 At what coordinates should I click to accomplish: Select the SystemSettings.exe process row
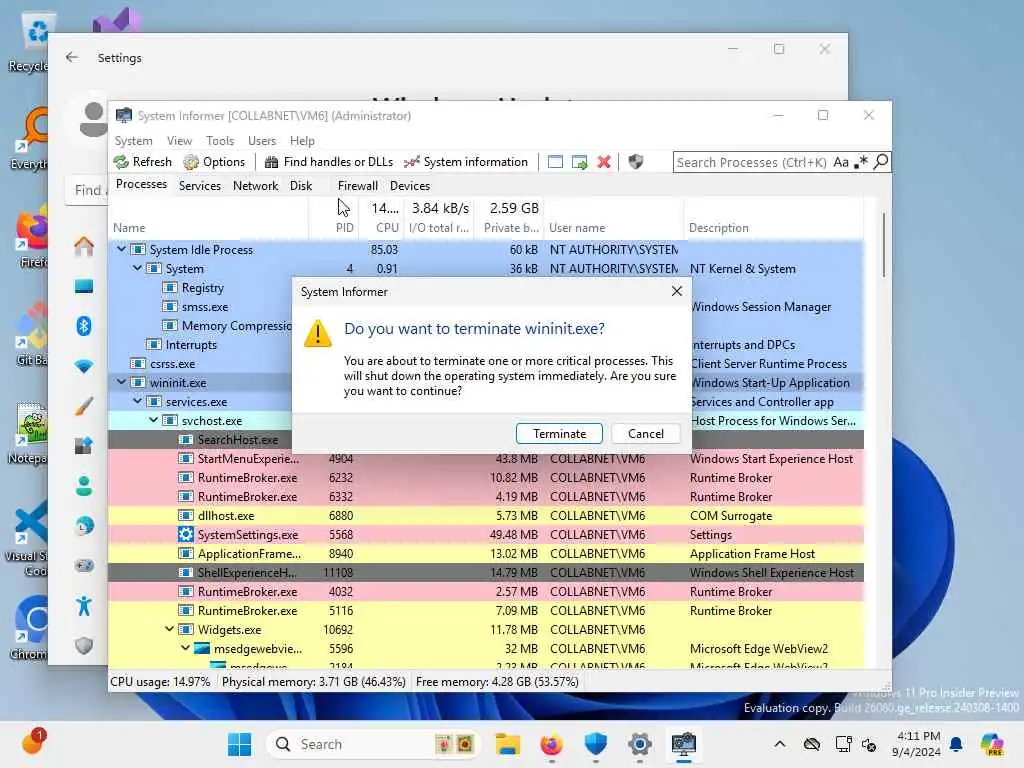pos(486,534)
